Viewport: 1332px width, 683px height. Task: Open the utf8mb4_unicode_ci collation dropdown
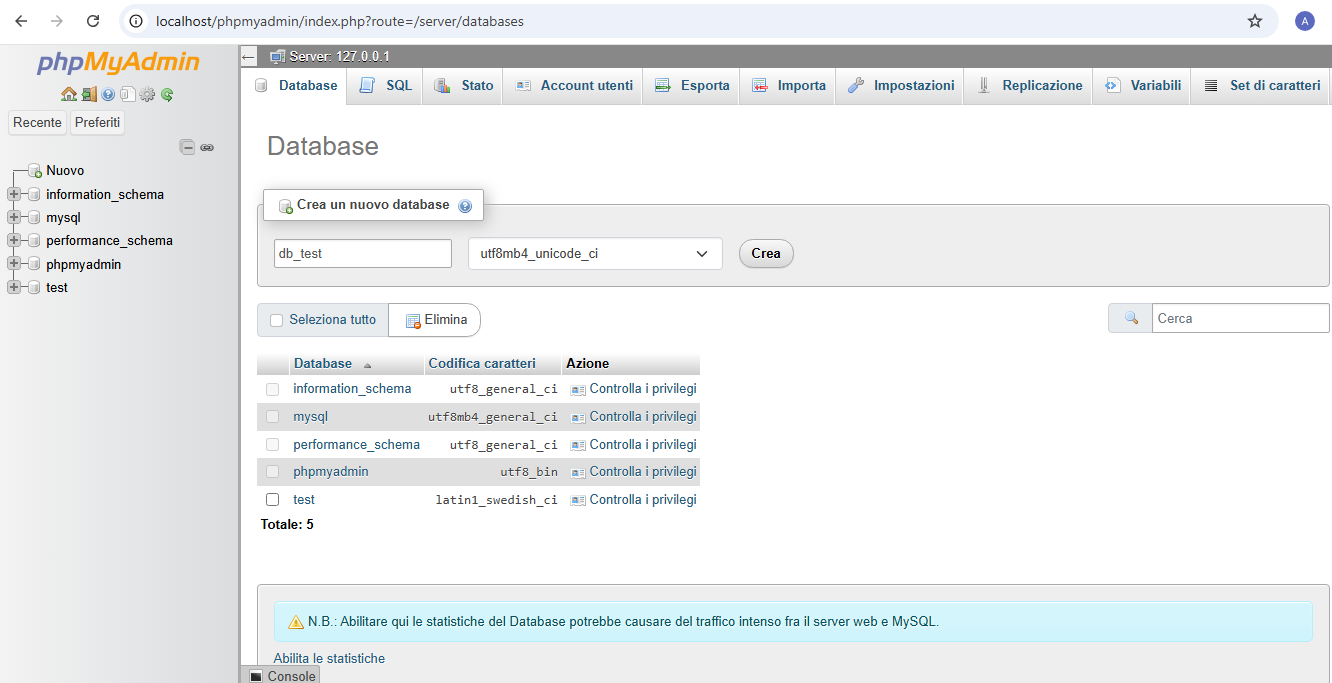click(595, 254)
